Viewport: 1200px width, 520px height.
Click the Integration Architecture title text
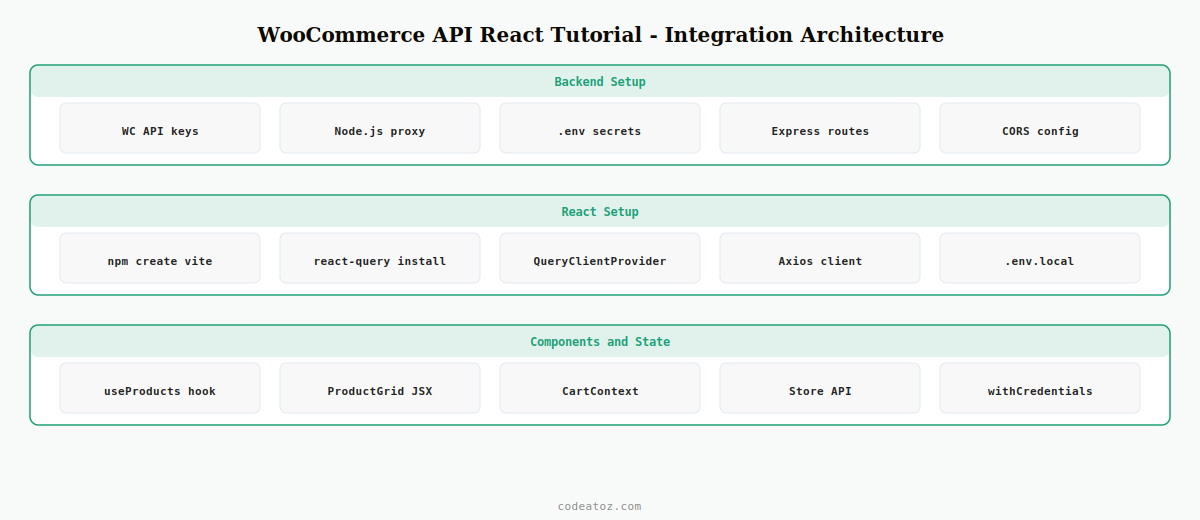pos(804,35)
